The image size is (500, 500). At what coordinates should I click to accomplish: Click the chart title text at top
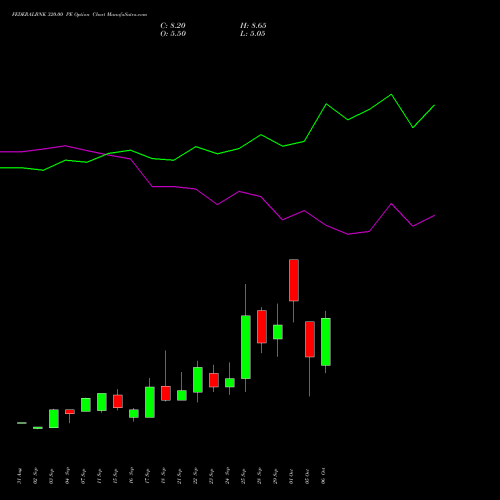[x=79, y=15]
